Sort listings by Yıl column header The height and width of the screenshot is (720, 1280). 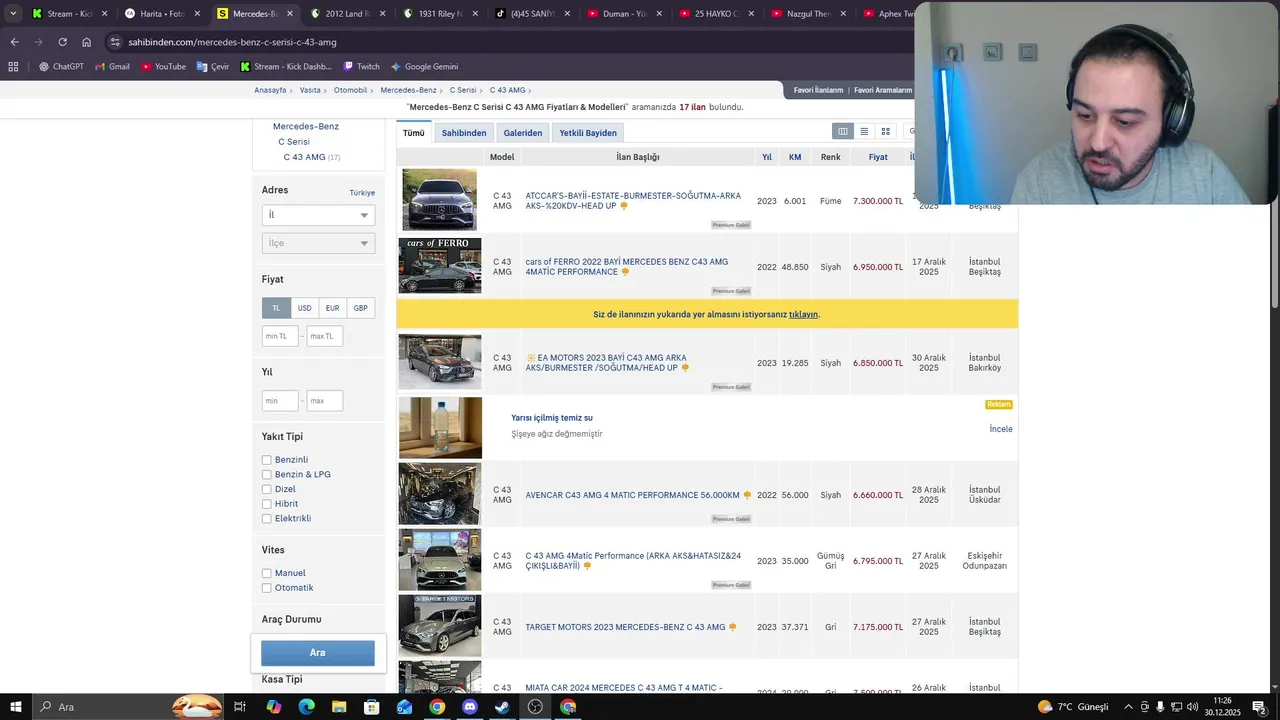point(767,157)
